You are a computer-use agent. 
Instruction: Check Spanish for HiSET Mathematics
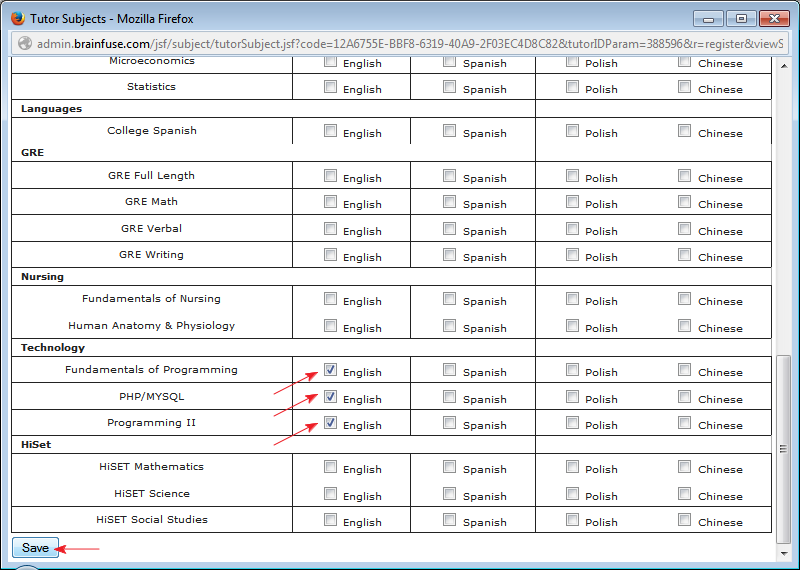[x=449, y=466]
